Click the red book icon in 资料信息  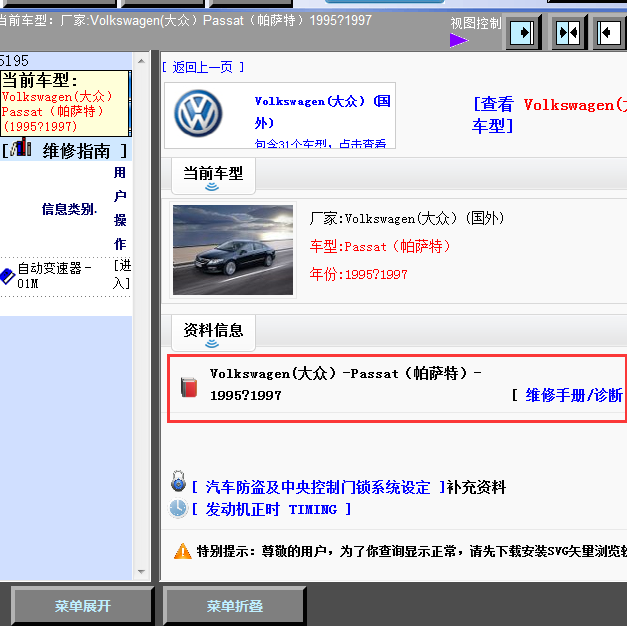click(x=189, y=387)
